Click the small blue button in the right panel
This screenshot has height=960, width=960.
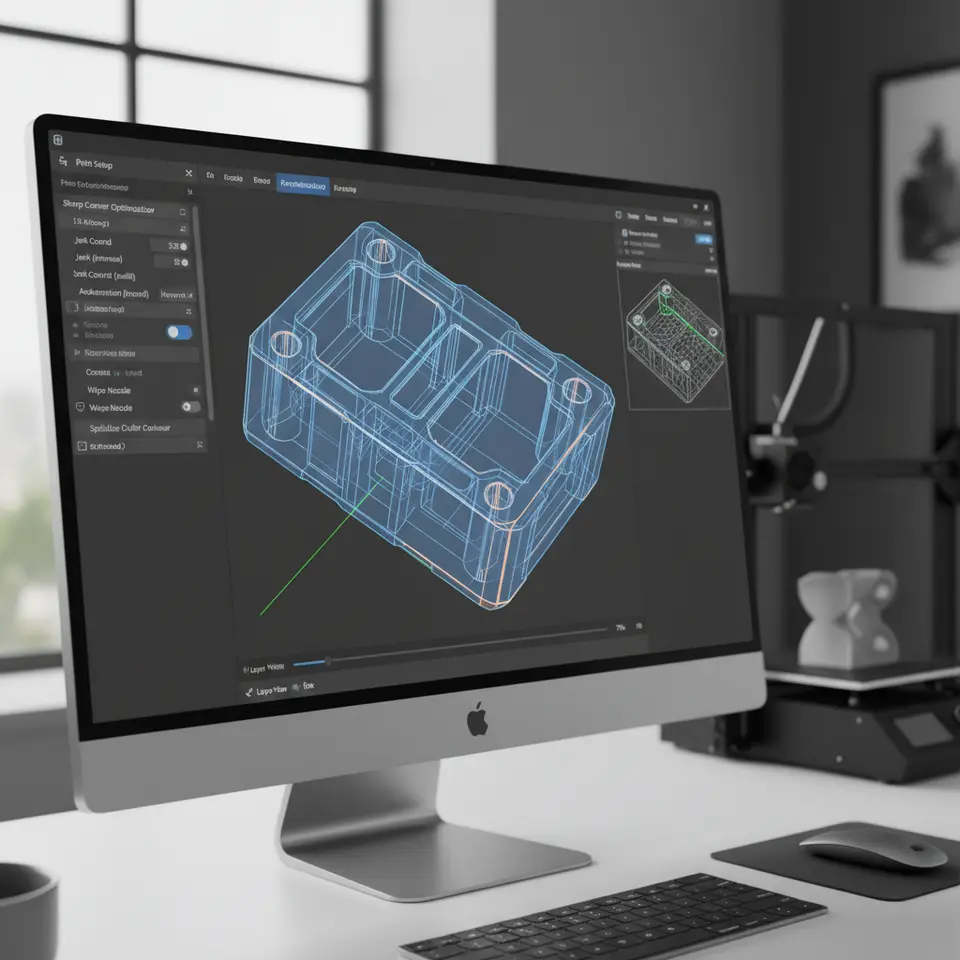(703, 239)
